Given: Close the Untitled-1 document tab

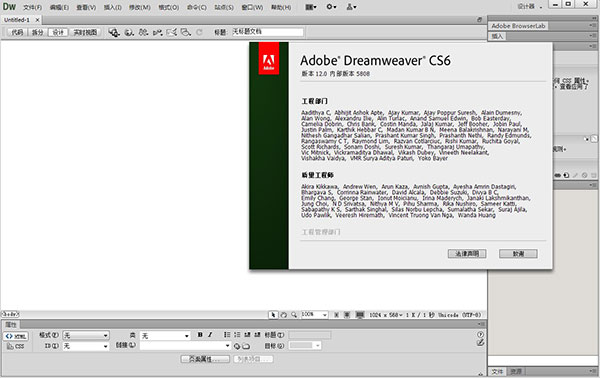Looking at the screenshot, I should (x=37, y=20).
